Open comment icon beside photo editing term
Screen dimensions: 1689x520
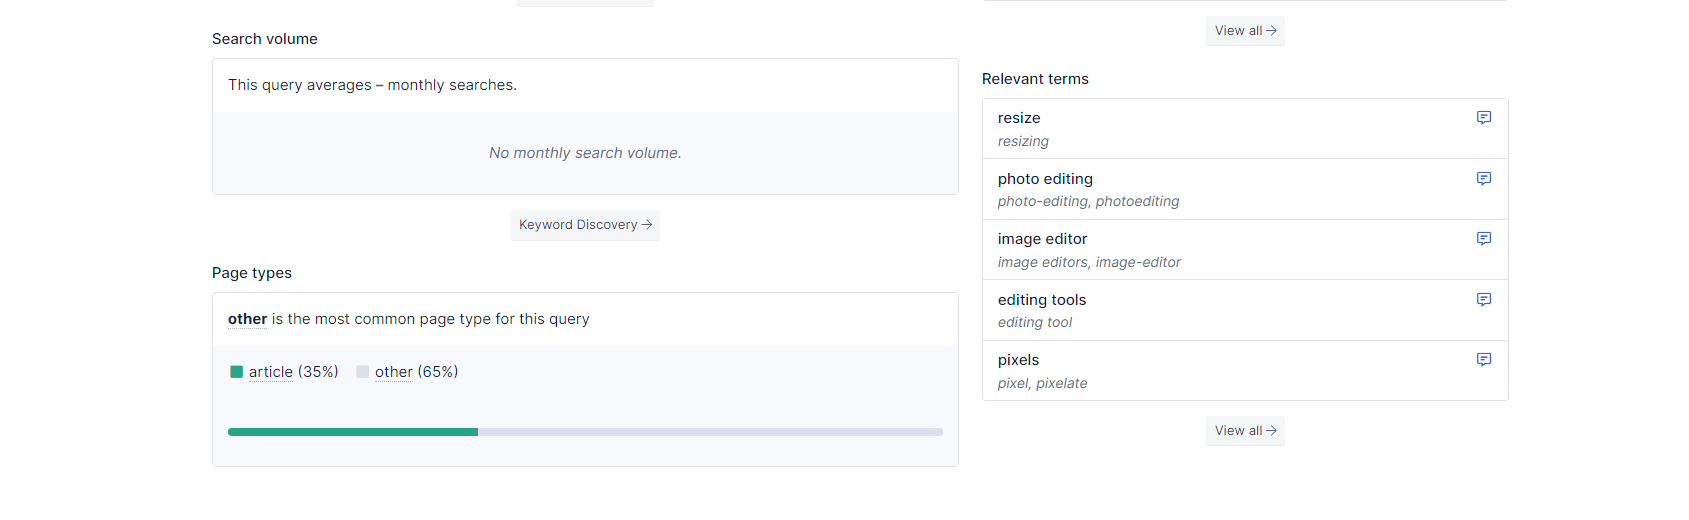point(1484,179)
